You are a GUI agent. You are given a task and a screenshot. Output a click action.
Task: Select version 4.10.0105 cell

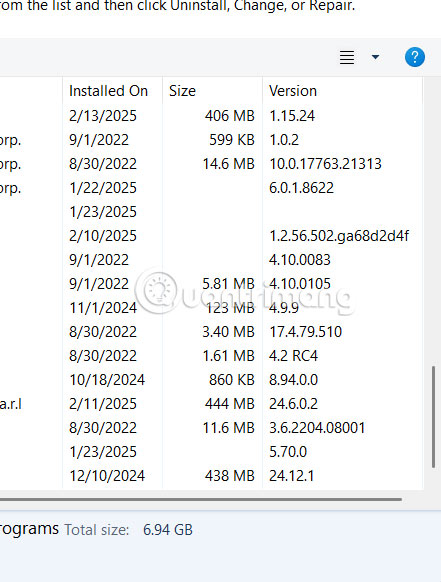300,284
